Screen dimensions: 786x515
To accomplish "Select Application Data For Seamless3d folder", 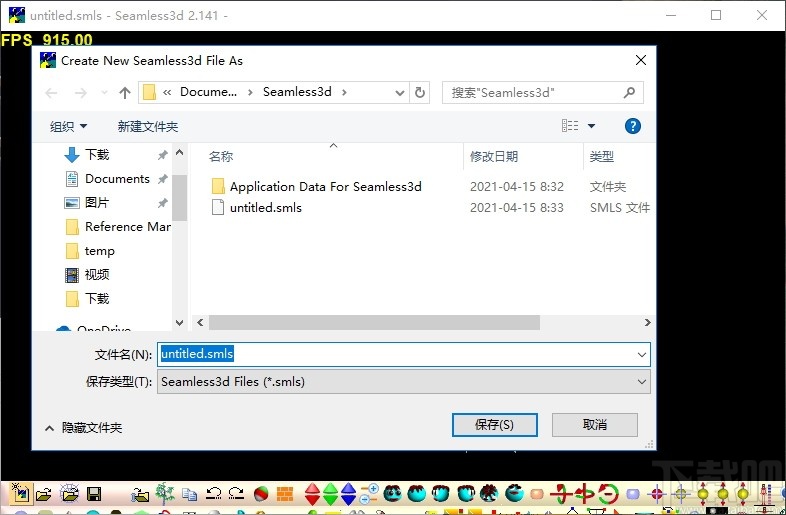I will (x=325, y=187).
